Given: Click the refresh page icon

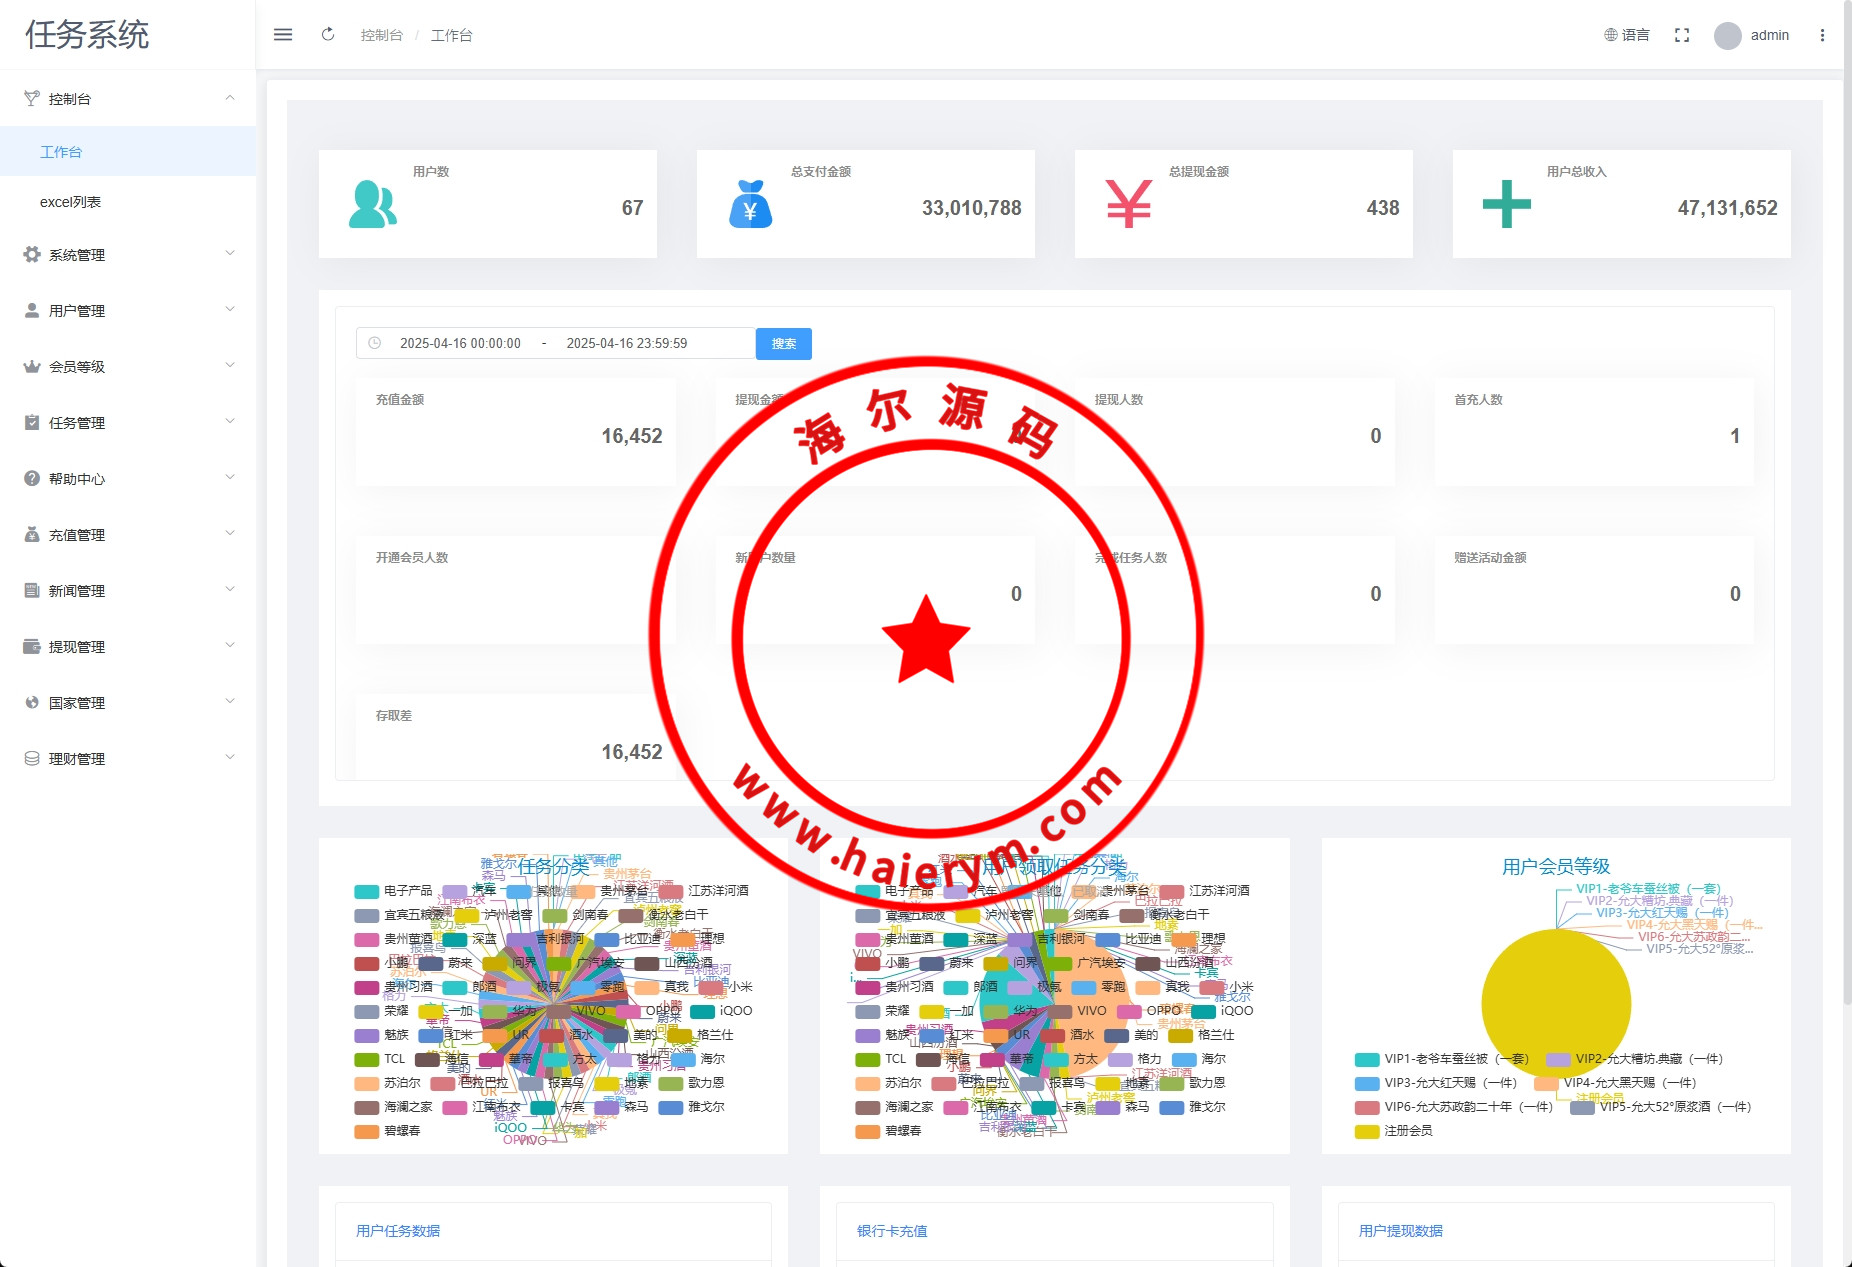Looking at the screenshot, I should (x=328, y=35).
